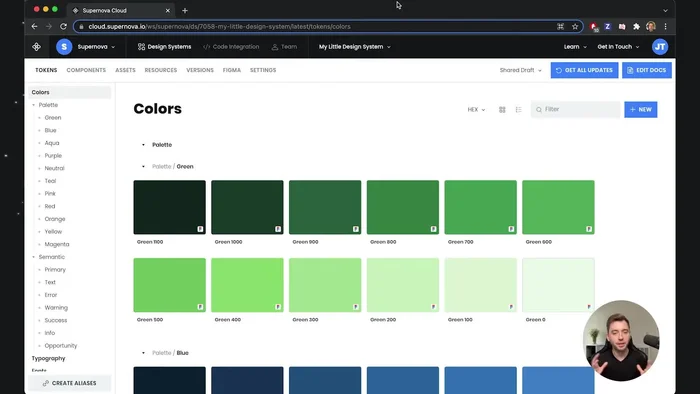Collapse the Semantic group in the sidebar
Screen dimensions: 700x394
coord(33,257)
